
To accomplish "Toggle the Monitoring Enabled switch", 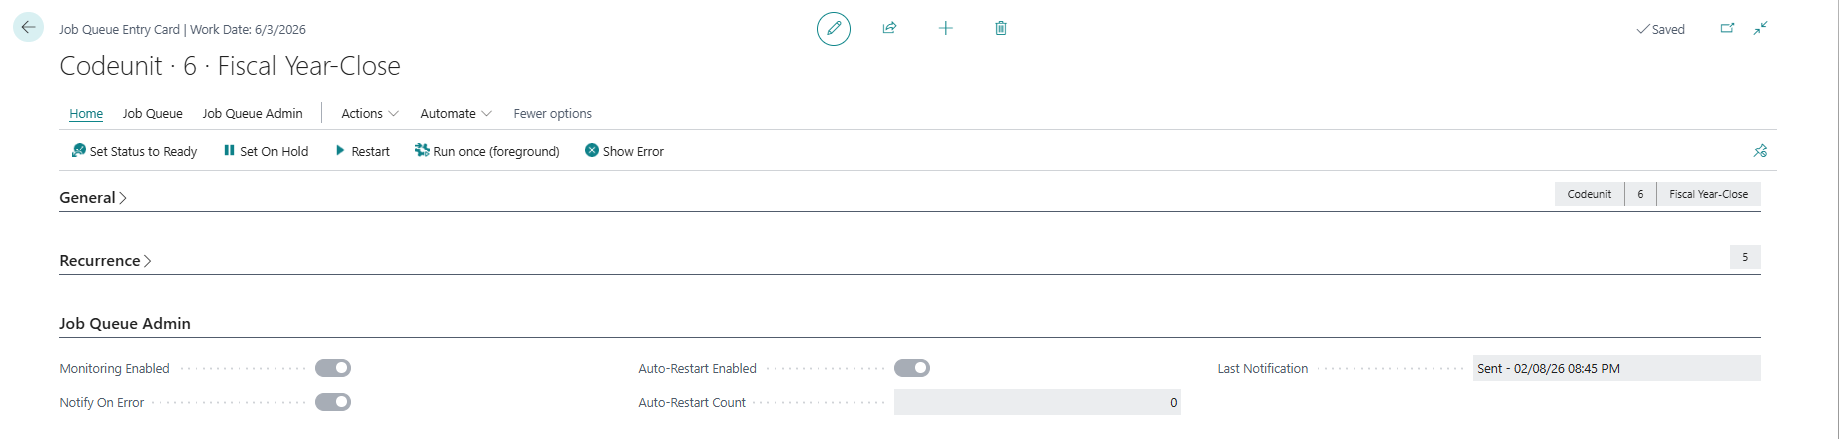I will 333,368.
